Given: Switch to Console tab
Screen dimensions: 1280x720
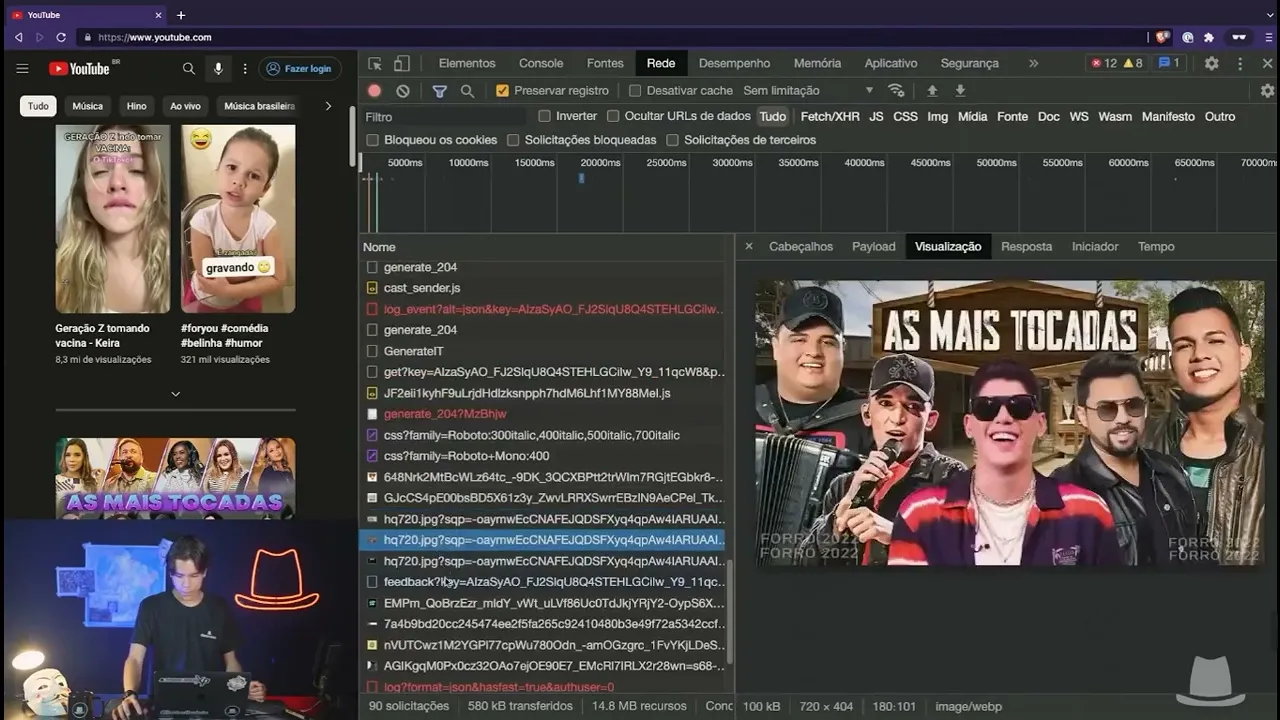Looking at the screenshot, I should click(x=541, y=63).
